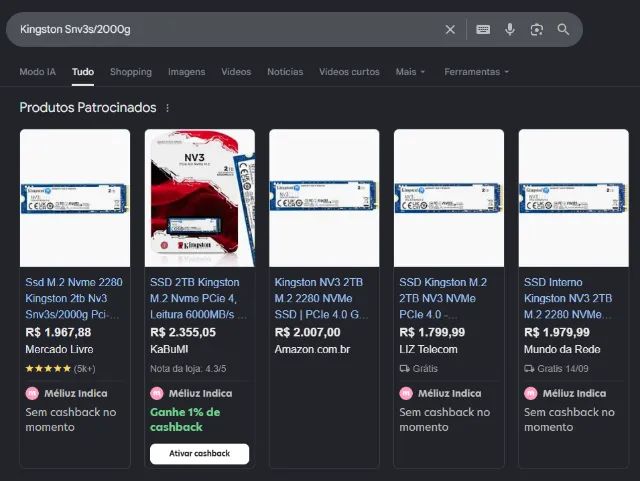Expand the Ferramentas dropdown
This screenshot has height=481, width=640.
click(x=476, y=72)
